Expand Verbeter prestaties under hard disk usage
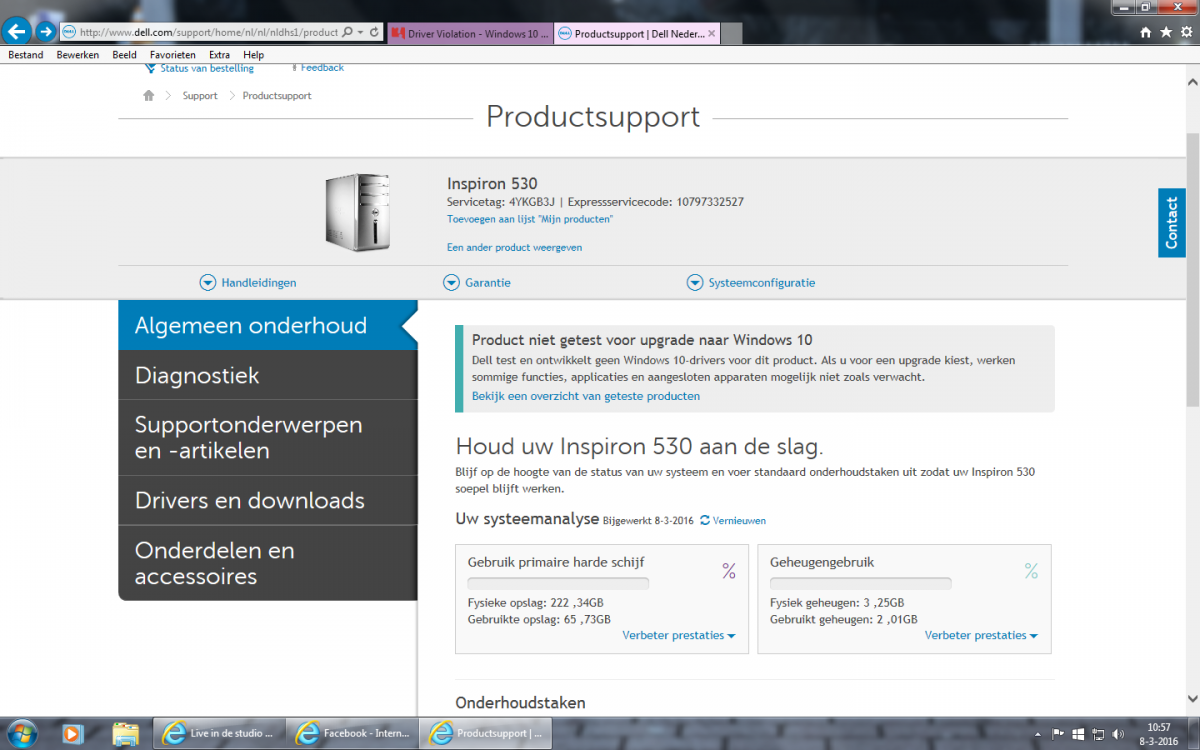The height and width of the screenshot is (750, 1200). tap(679, 635)
